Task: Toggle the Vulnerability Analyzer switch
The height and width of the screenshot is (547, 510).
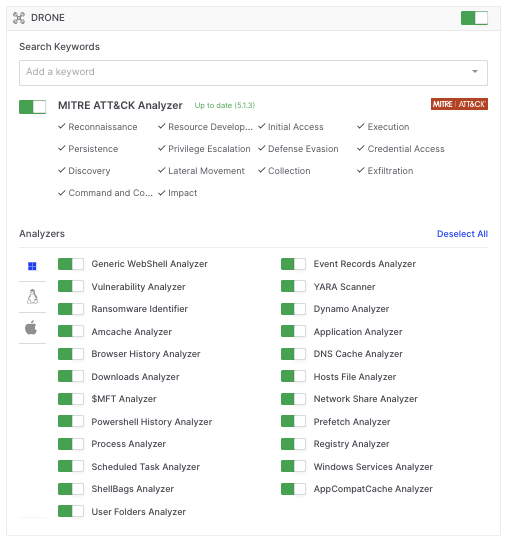Action: (x=71, y=286)
